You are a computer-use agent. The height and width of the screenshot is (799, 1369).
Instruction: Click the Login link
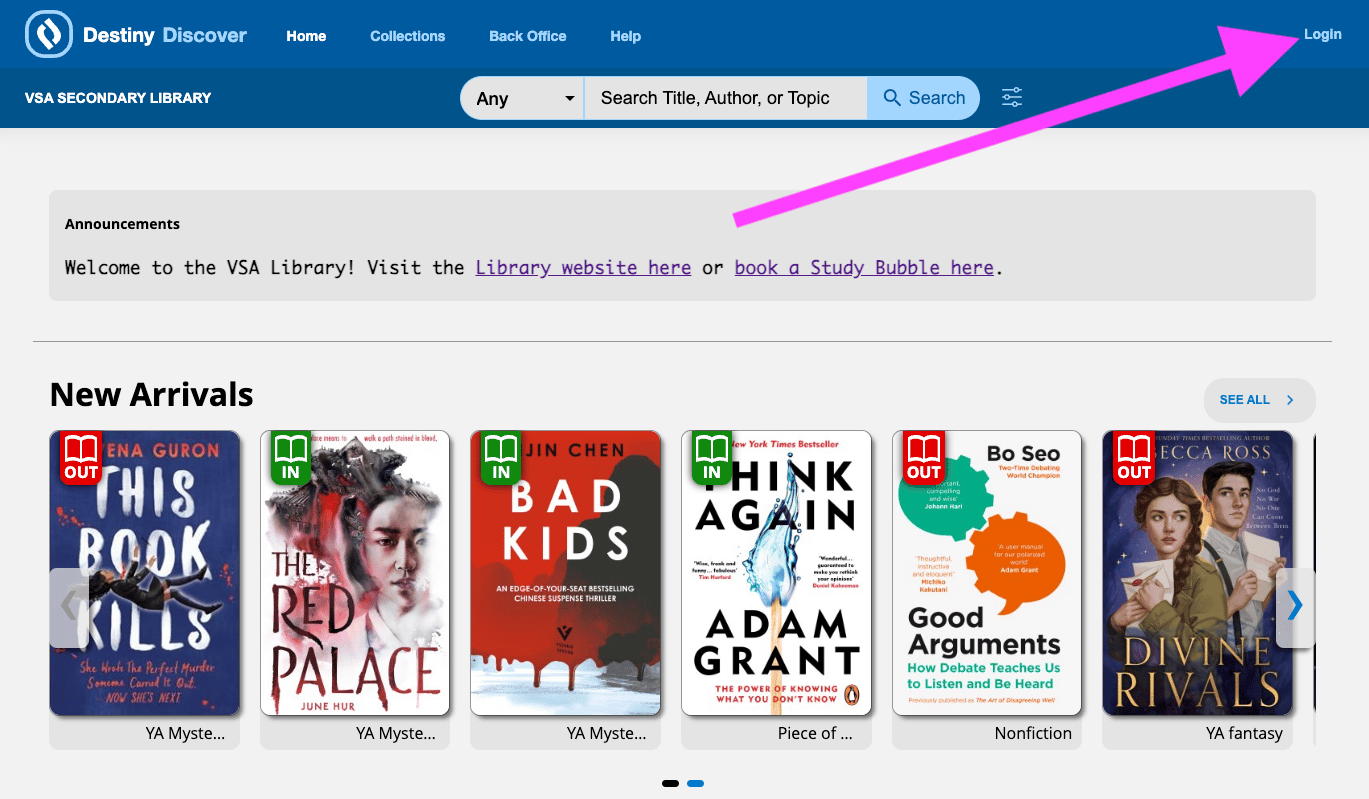(1322, 34)
